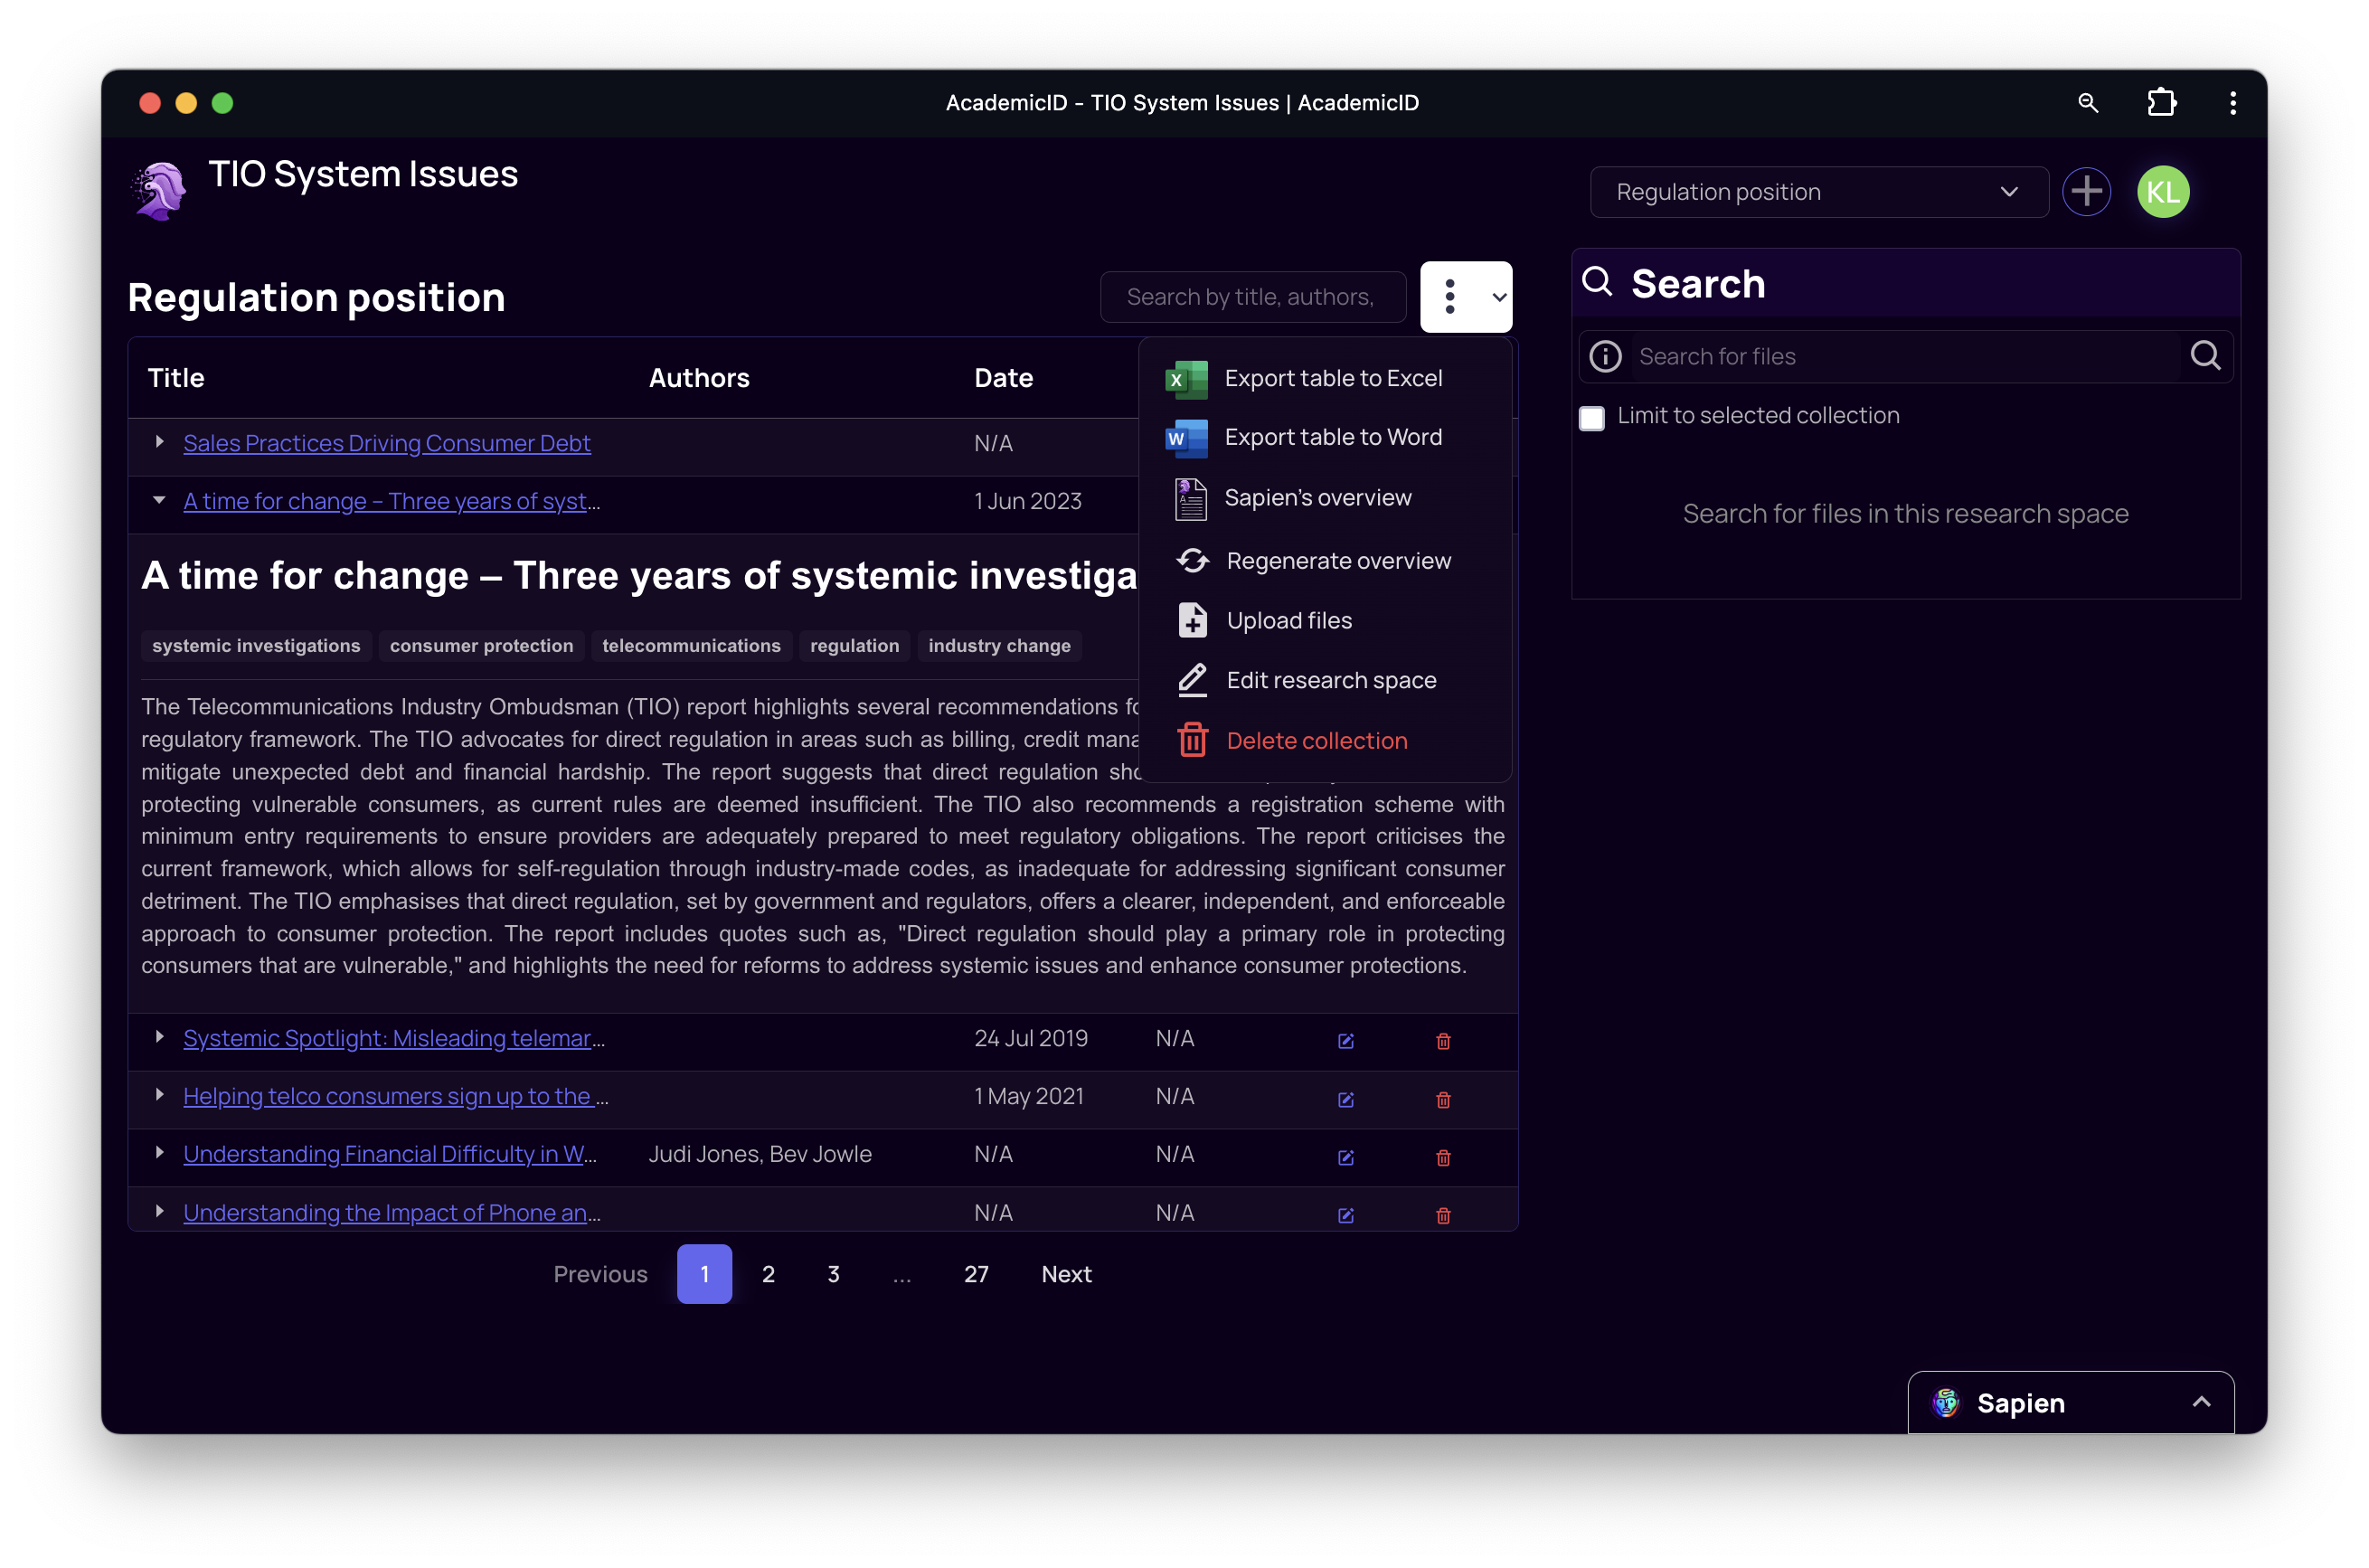Open the browser extensions puzzle icon
The height and width of the screenshot is (1568, 2369).
pos(2161,103)
